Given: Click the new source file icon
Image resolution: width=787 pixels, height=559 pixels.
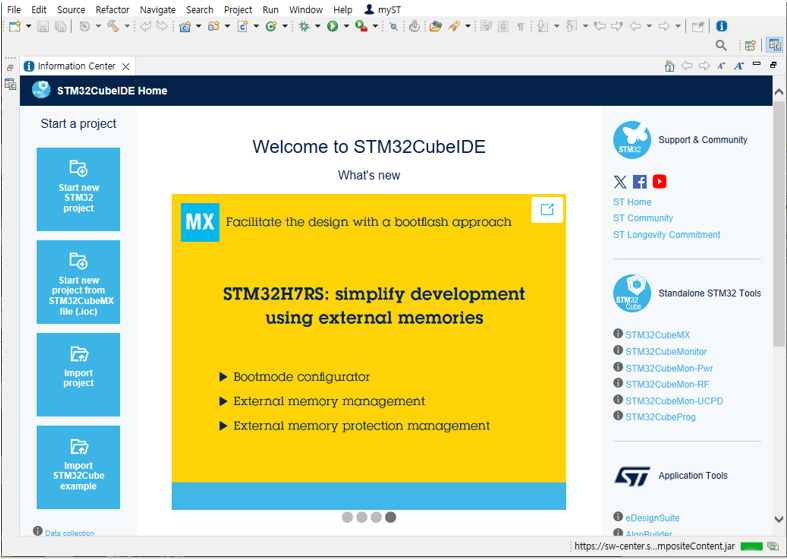Looking at the screenshot, I should [243, 26].
